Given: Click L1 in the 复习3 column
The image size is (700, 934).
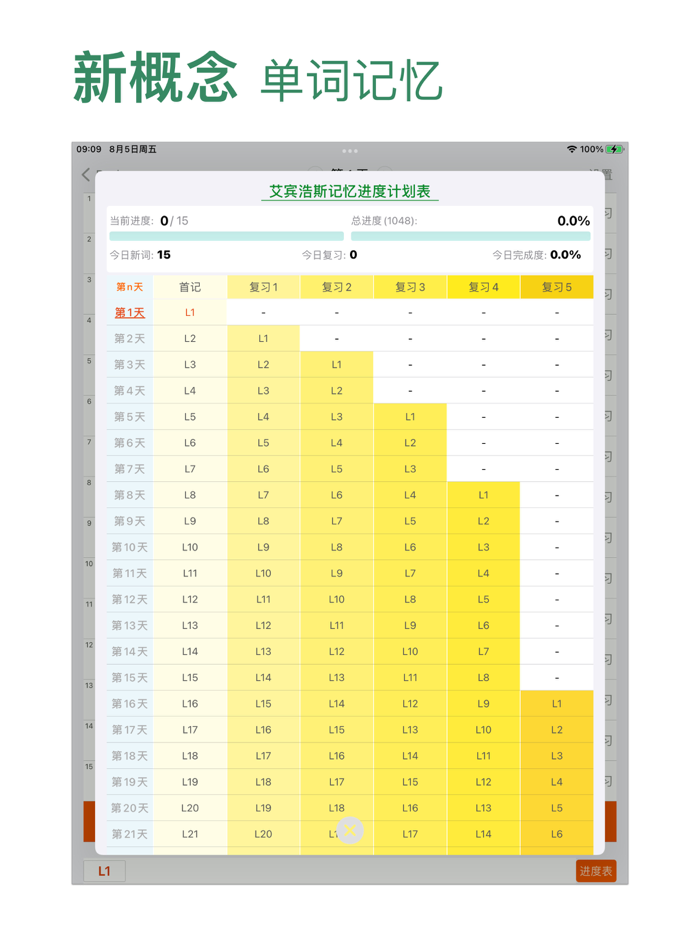Looking at the screenshot, I should [410, 417].
